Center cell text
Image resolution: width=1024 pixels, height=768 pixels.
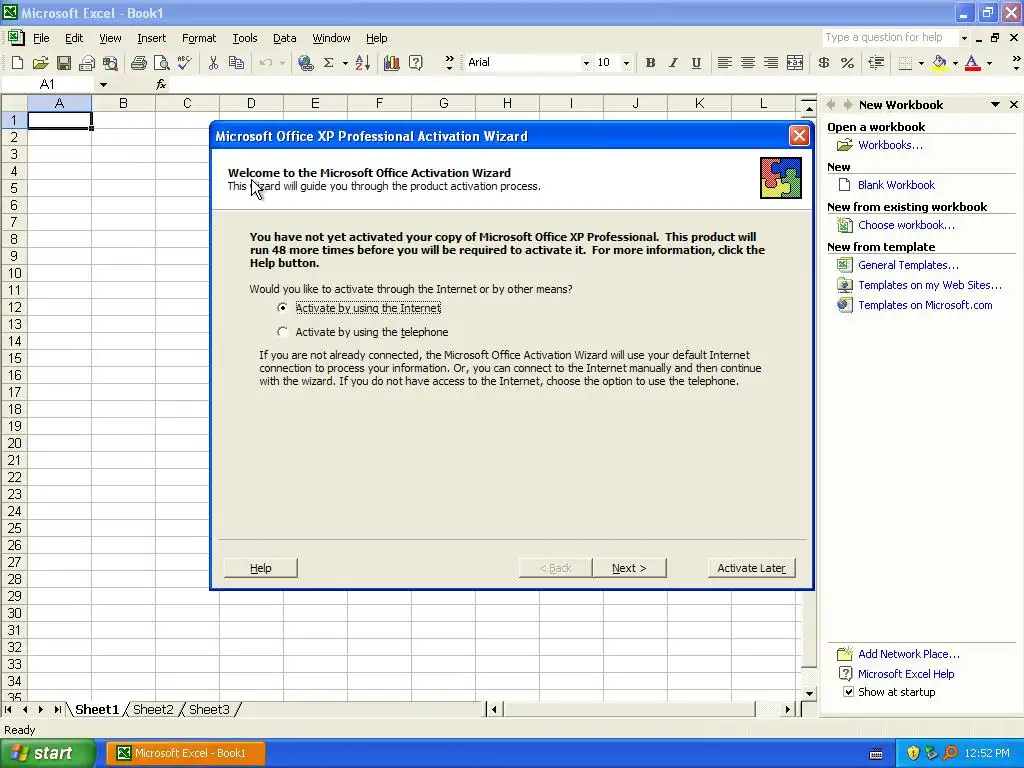click(748, 63)
